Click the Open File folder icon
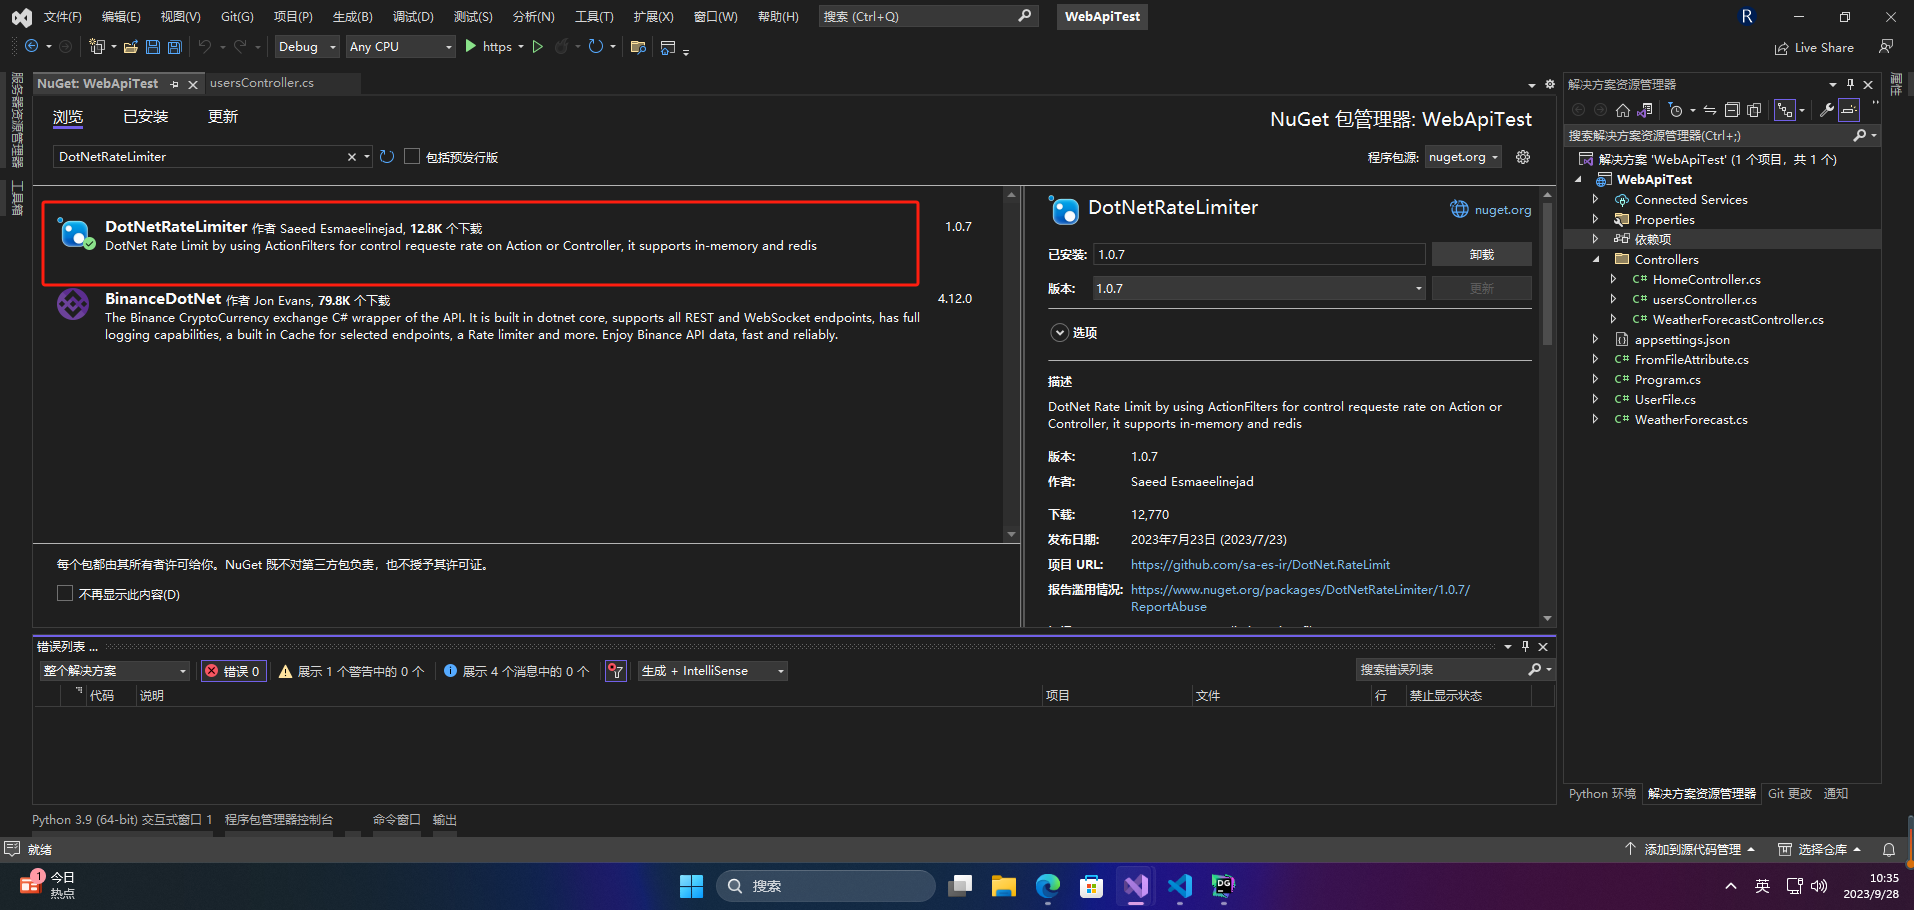Viewport: 1914px width, 910px height. (x=130, y=47)
